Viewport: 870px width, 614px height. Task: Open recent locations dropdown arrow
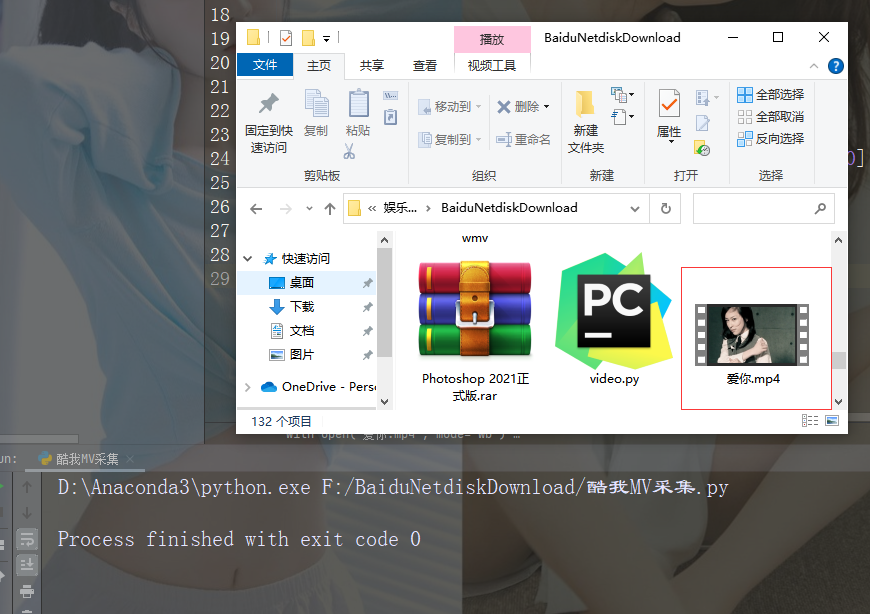coord(309,209)
